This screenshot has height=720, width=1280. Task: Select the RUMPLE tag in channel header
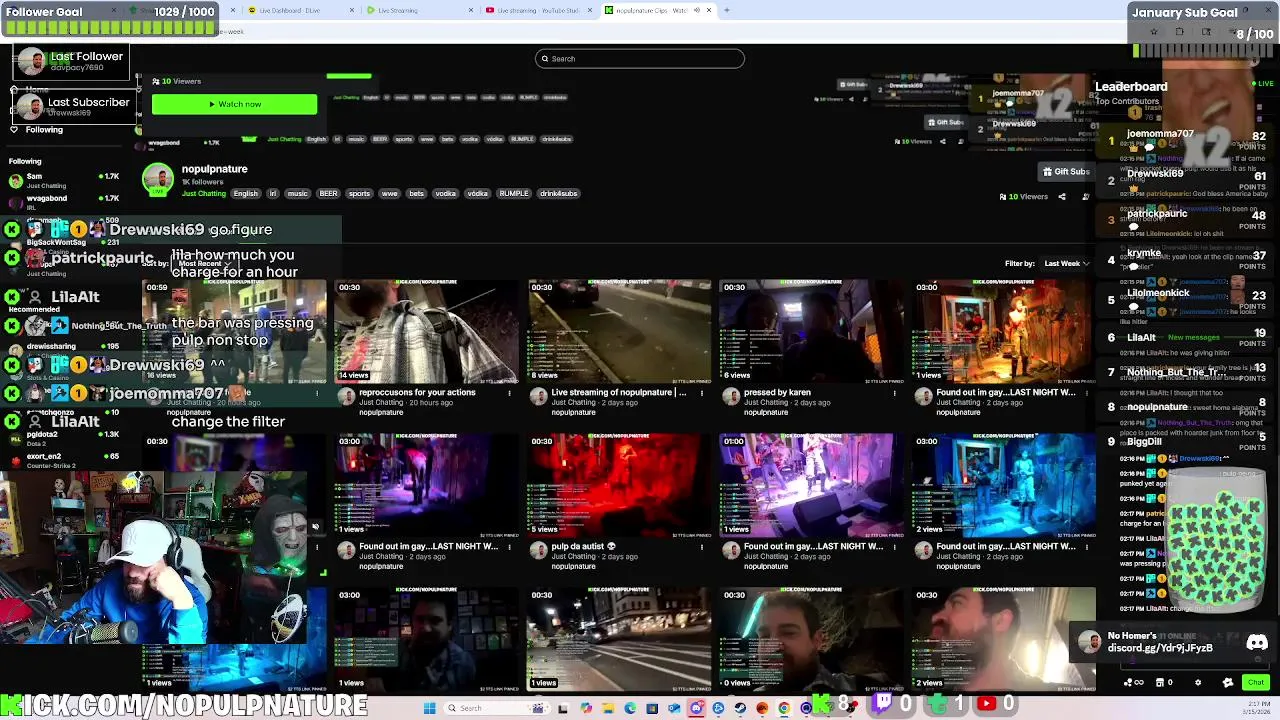[x=513, y=194]
